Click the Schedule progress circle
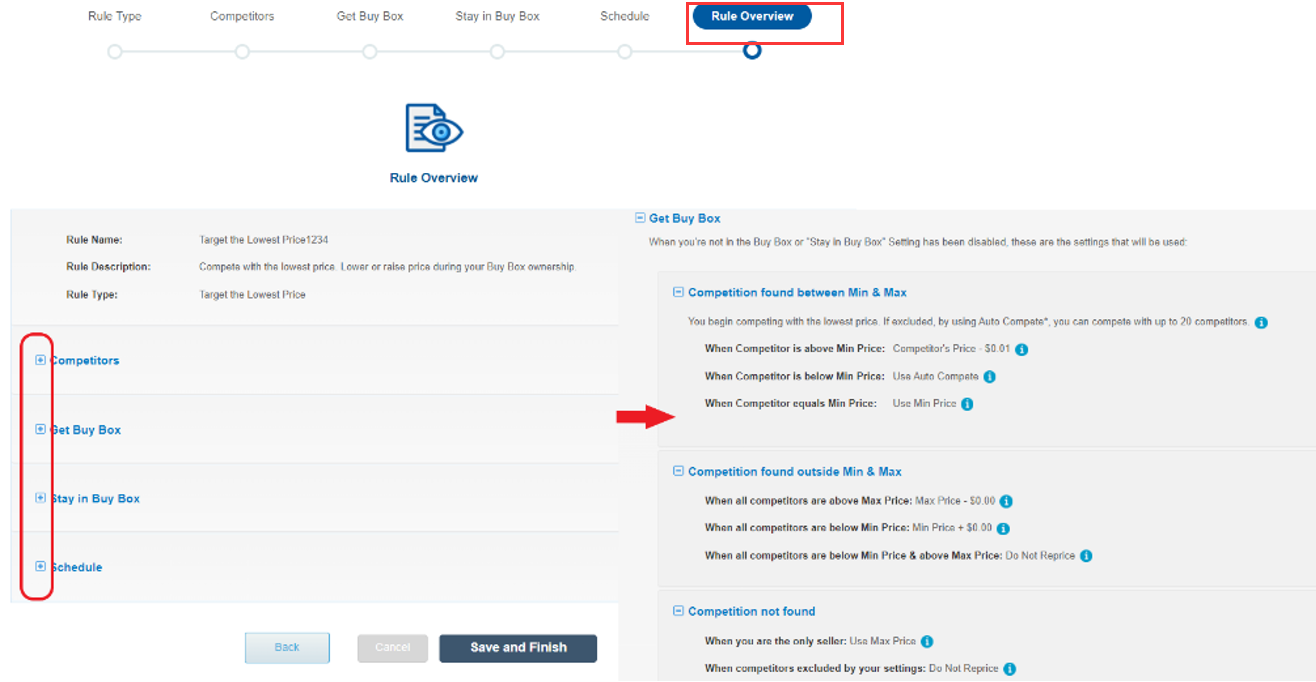The height and width of the screenshot is (682, 1316). click(x=625, y=51)
